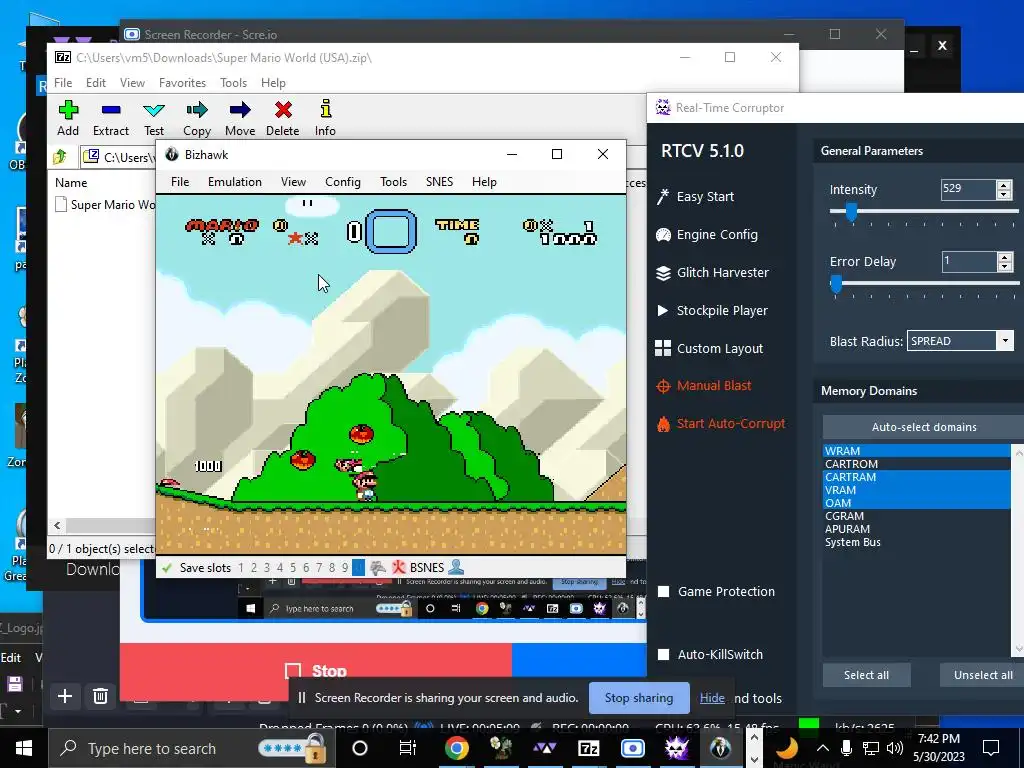Enable the Auto-KillSwitch checkbox
This screenshot has height=768, width=1024.
(664, 654)
